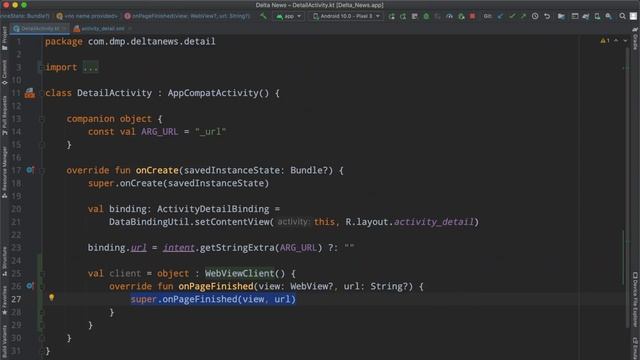The width and height of the screenshot is (640, 360).
Task: Click the red Stop button in toolbar
Action: pos(472,16)
